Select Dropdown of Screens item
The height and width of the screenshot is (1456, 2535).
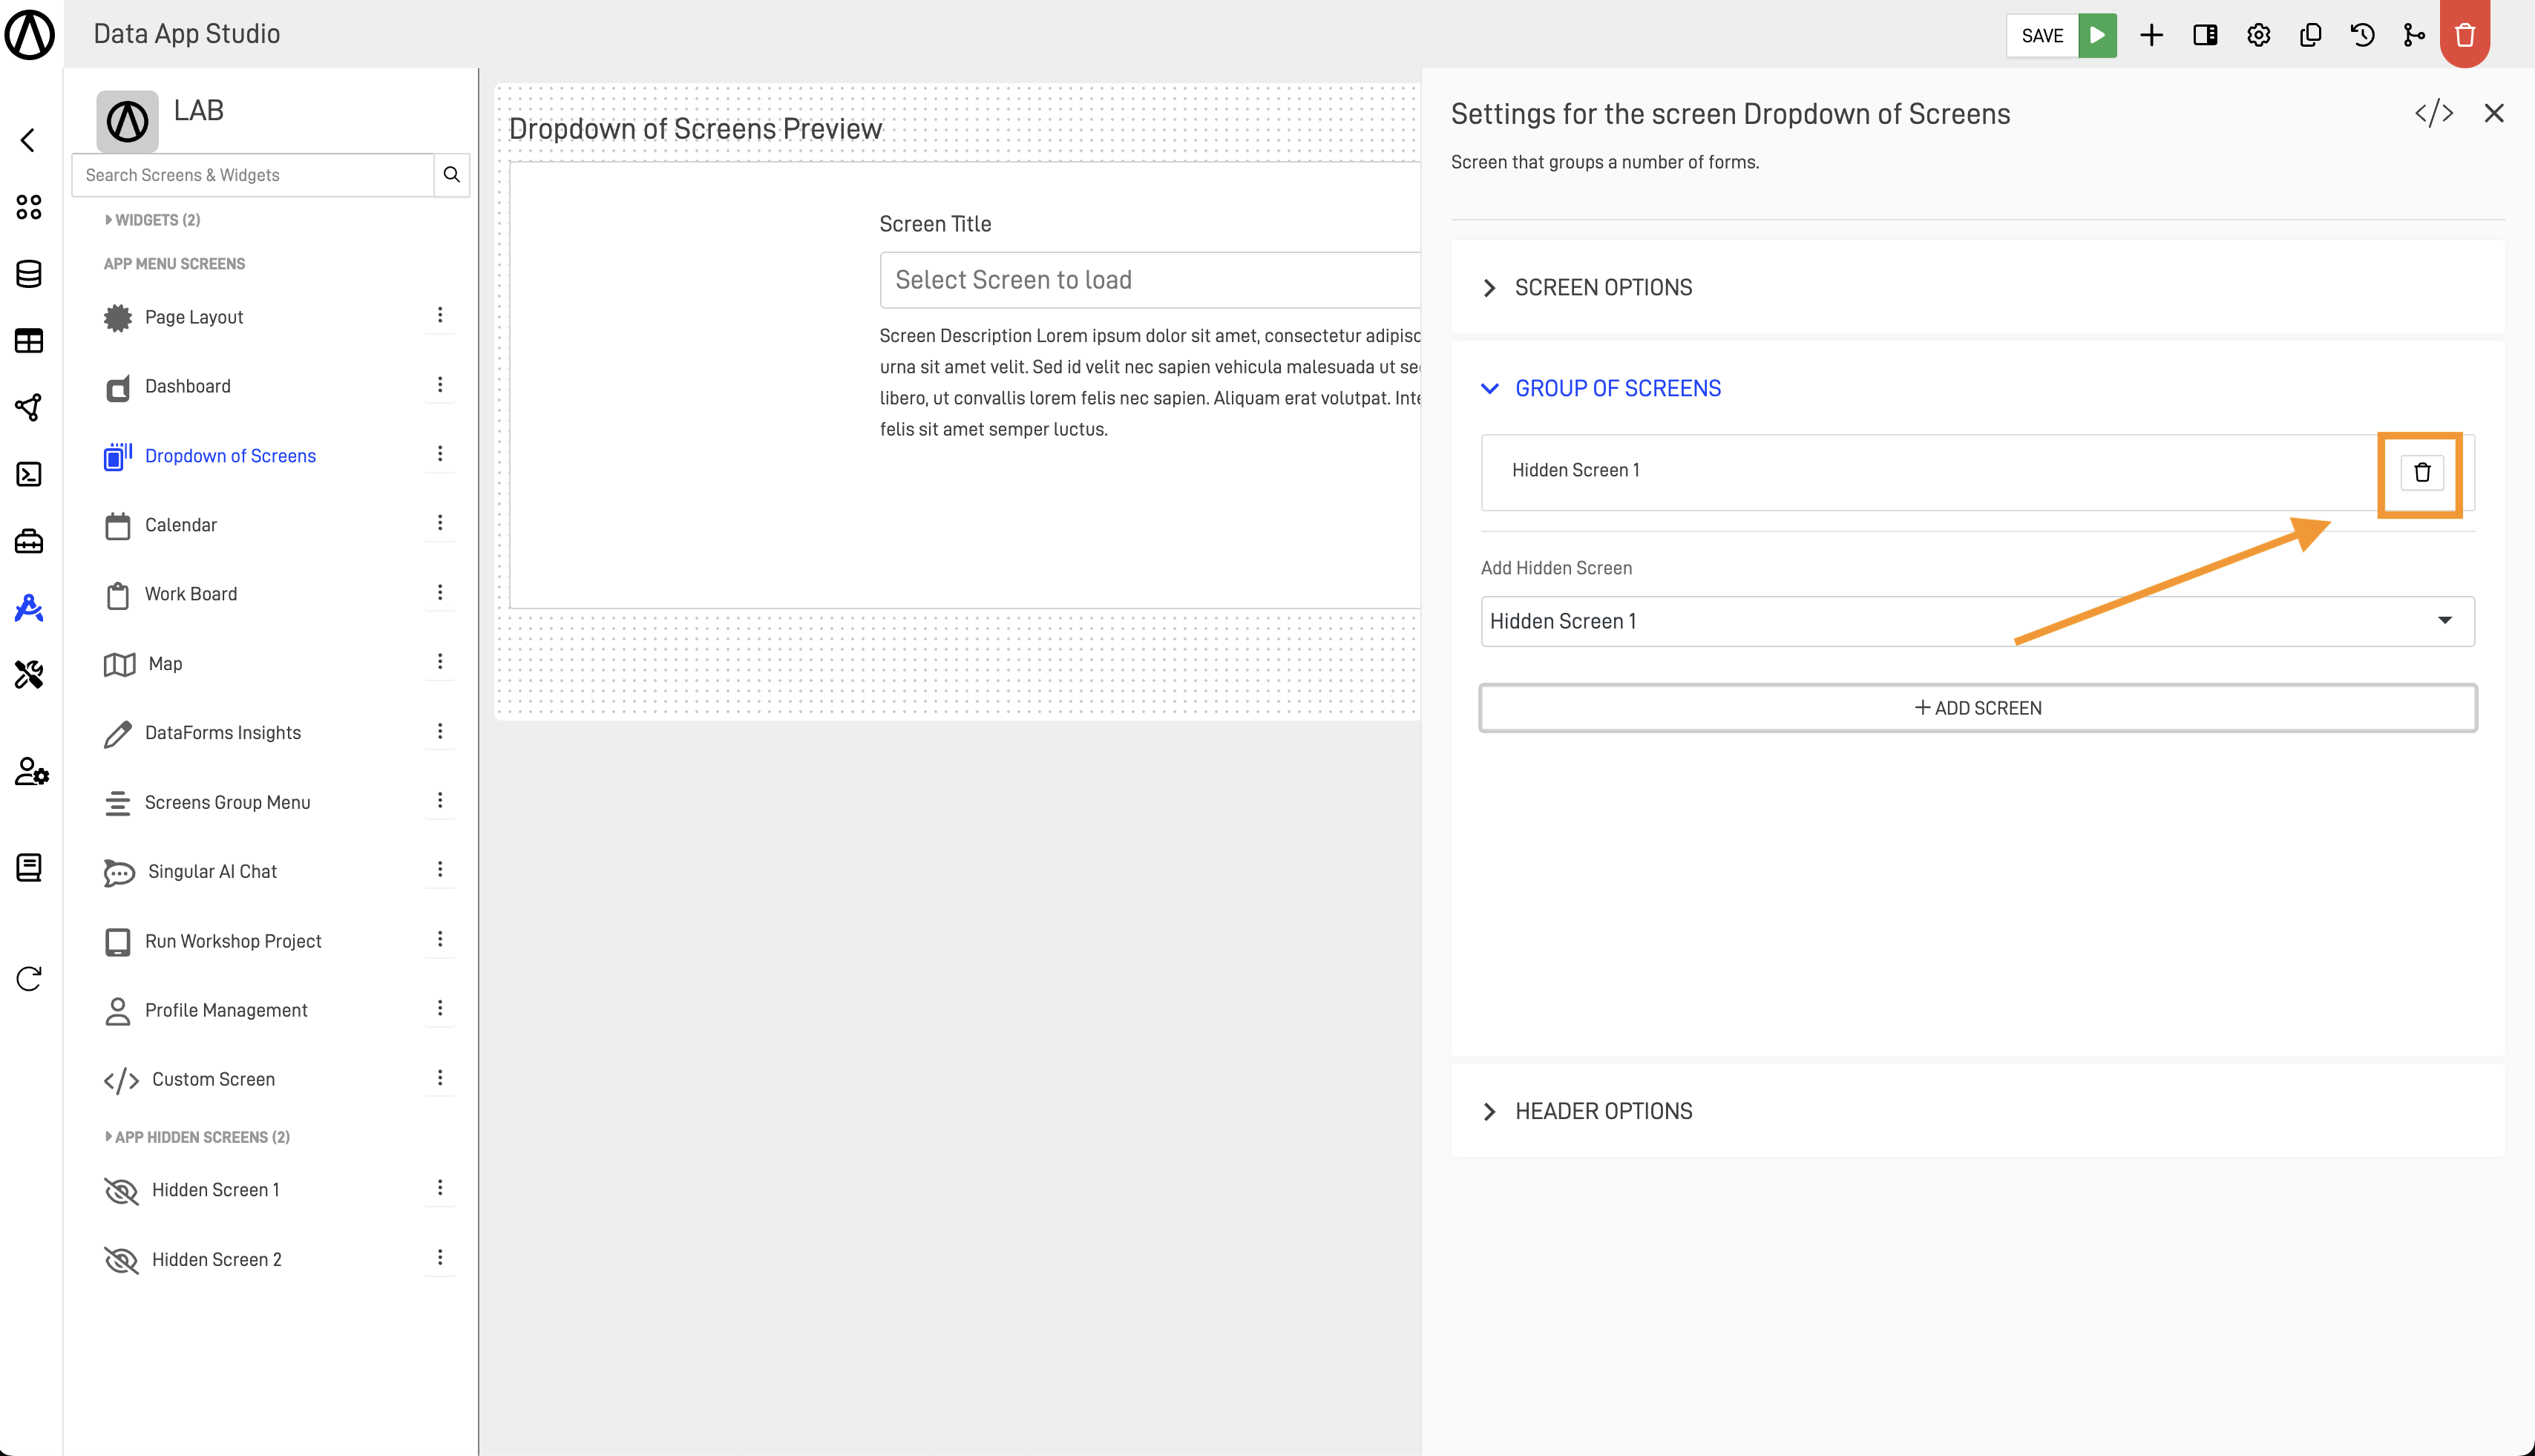click(230, 456)
